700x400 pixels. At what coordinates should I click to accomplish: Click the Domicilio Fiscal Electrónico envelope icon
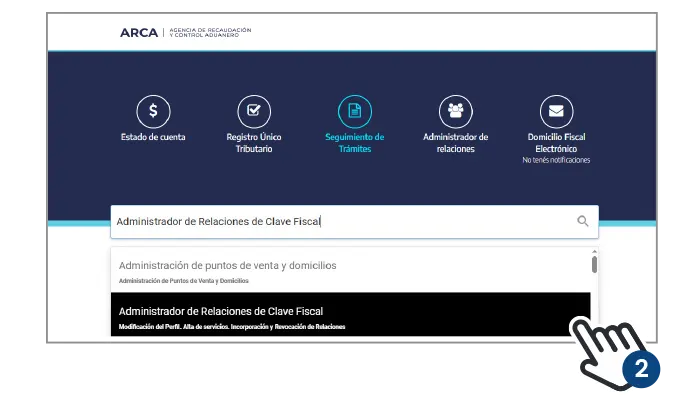pos(556,110)
